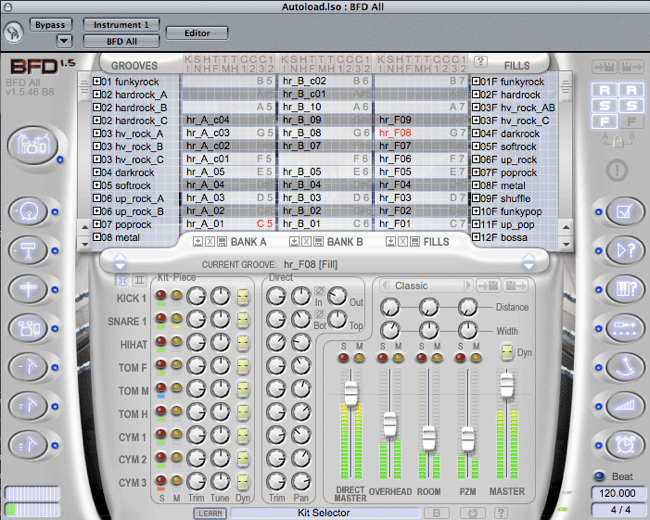Select the kick drum icon

tap(29, 211)
